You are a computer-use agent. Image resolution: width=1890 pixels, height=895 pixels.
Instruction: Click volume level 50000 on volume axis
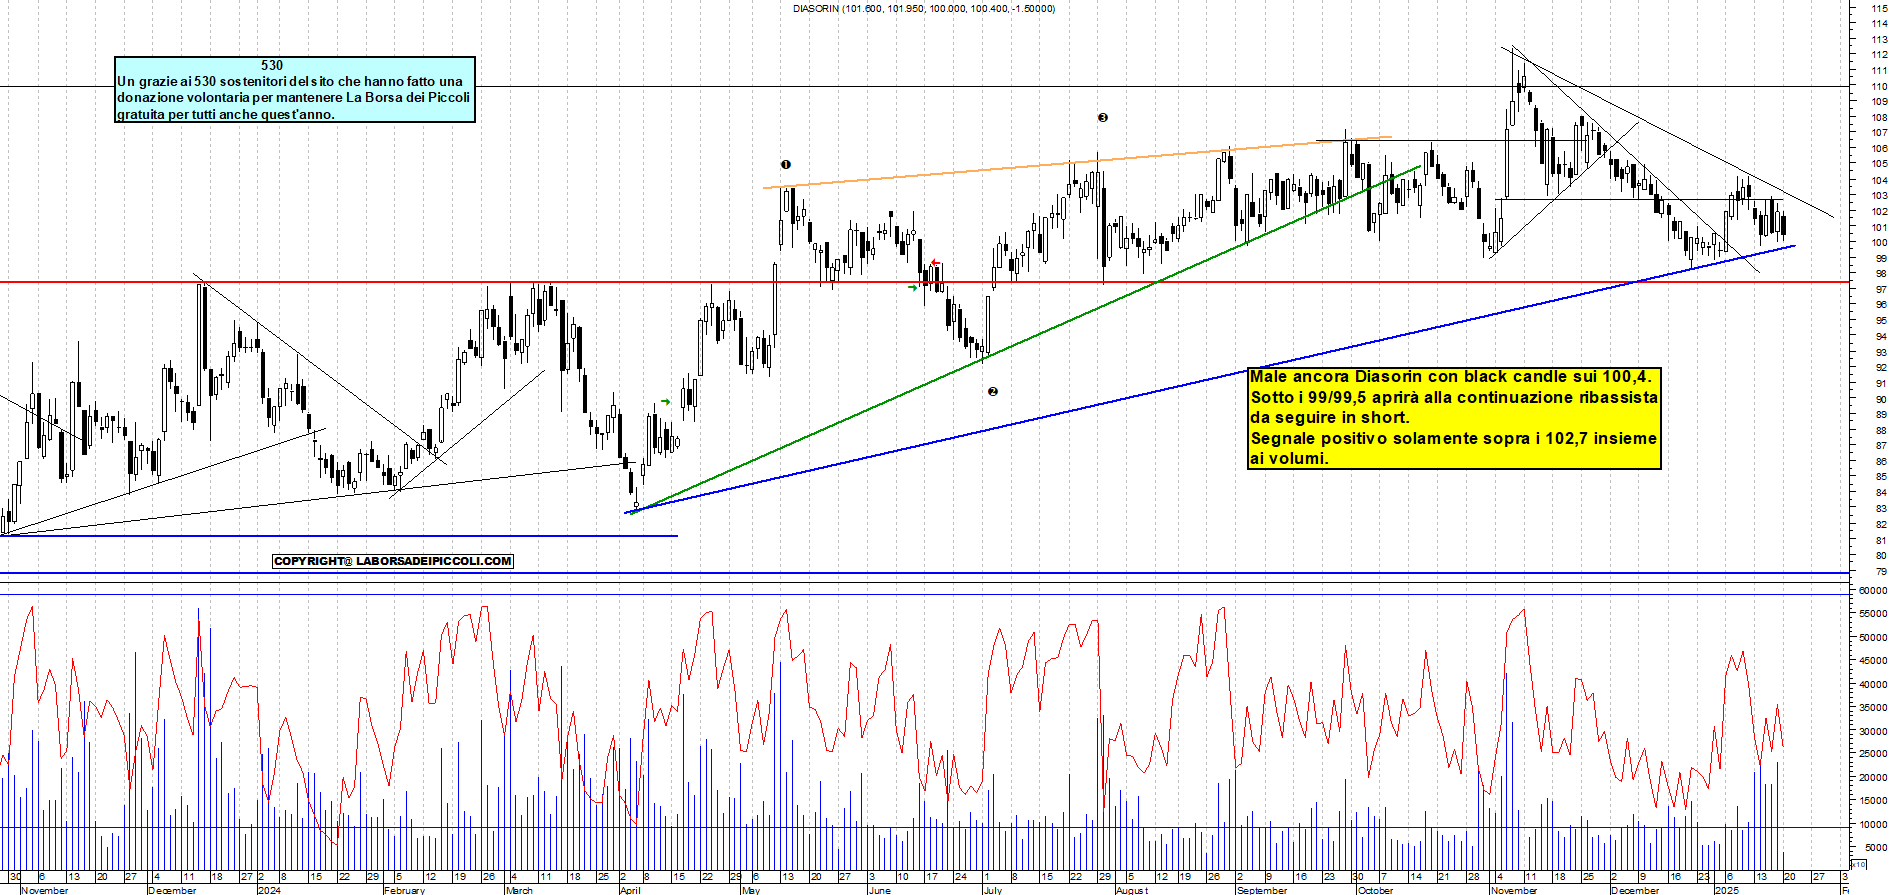point(1873,637)
